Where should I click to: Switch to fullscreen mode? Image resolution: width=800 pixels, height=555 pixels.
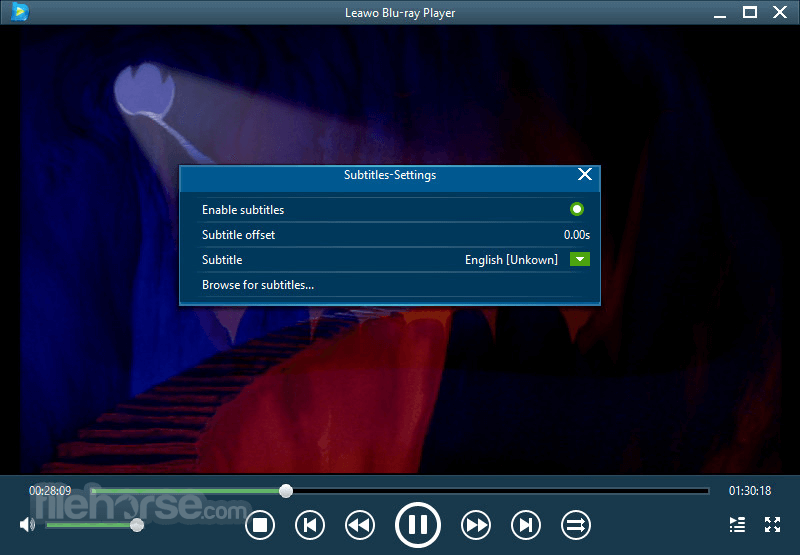pyautogui.click(x=772, y=524)
